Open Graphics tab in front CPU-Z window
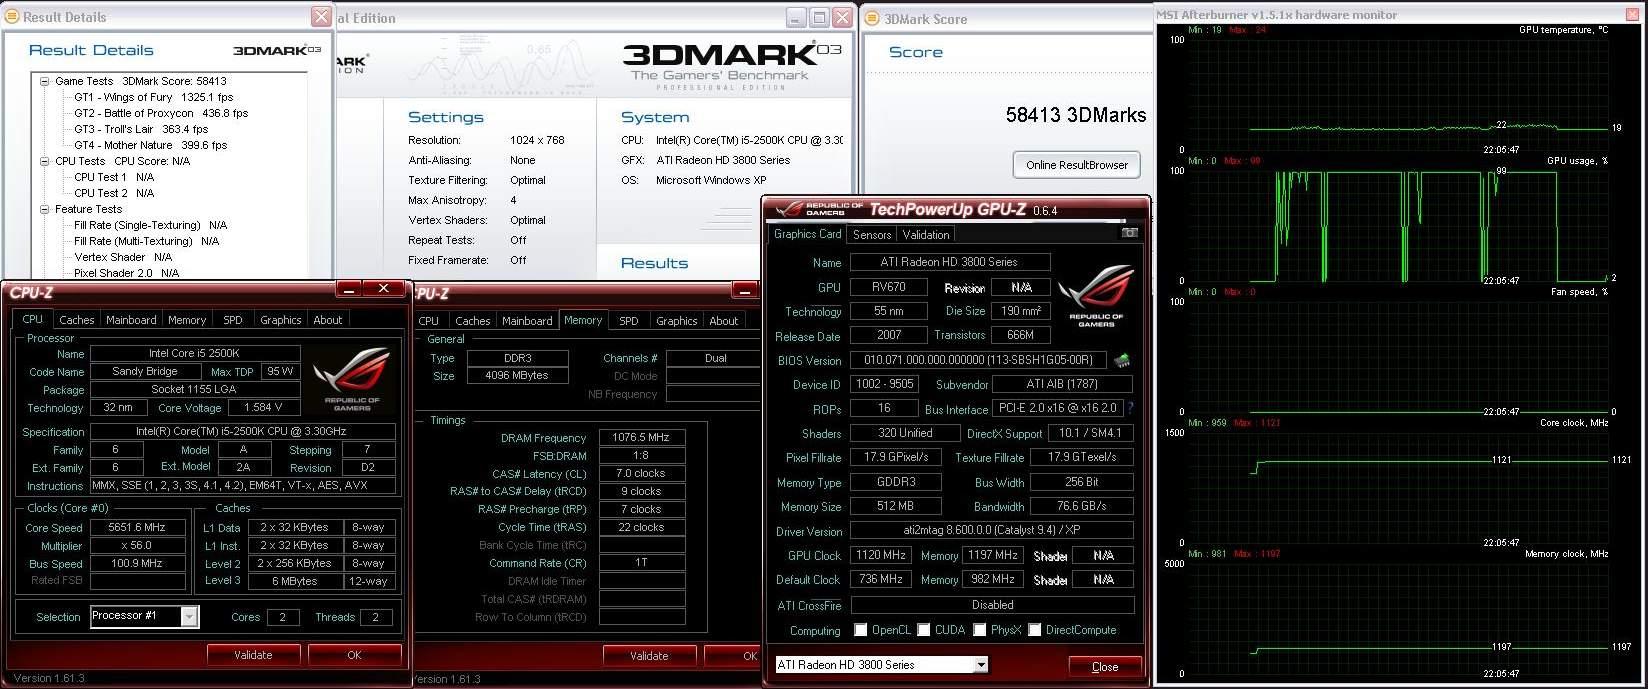 281,320
